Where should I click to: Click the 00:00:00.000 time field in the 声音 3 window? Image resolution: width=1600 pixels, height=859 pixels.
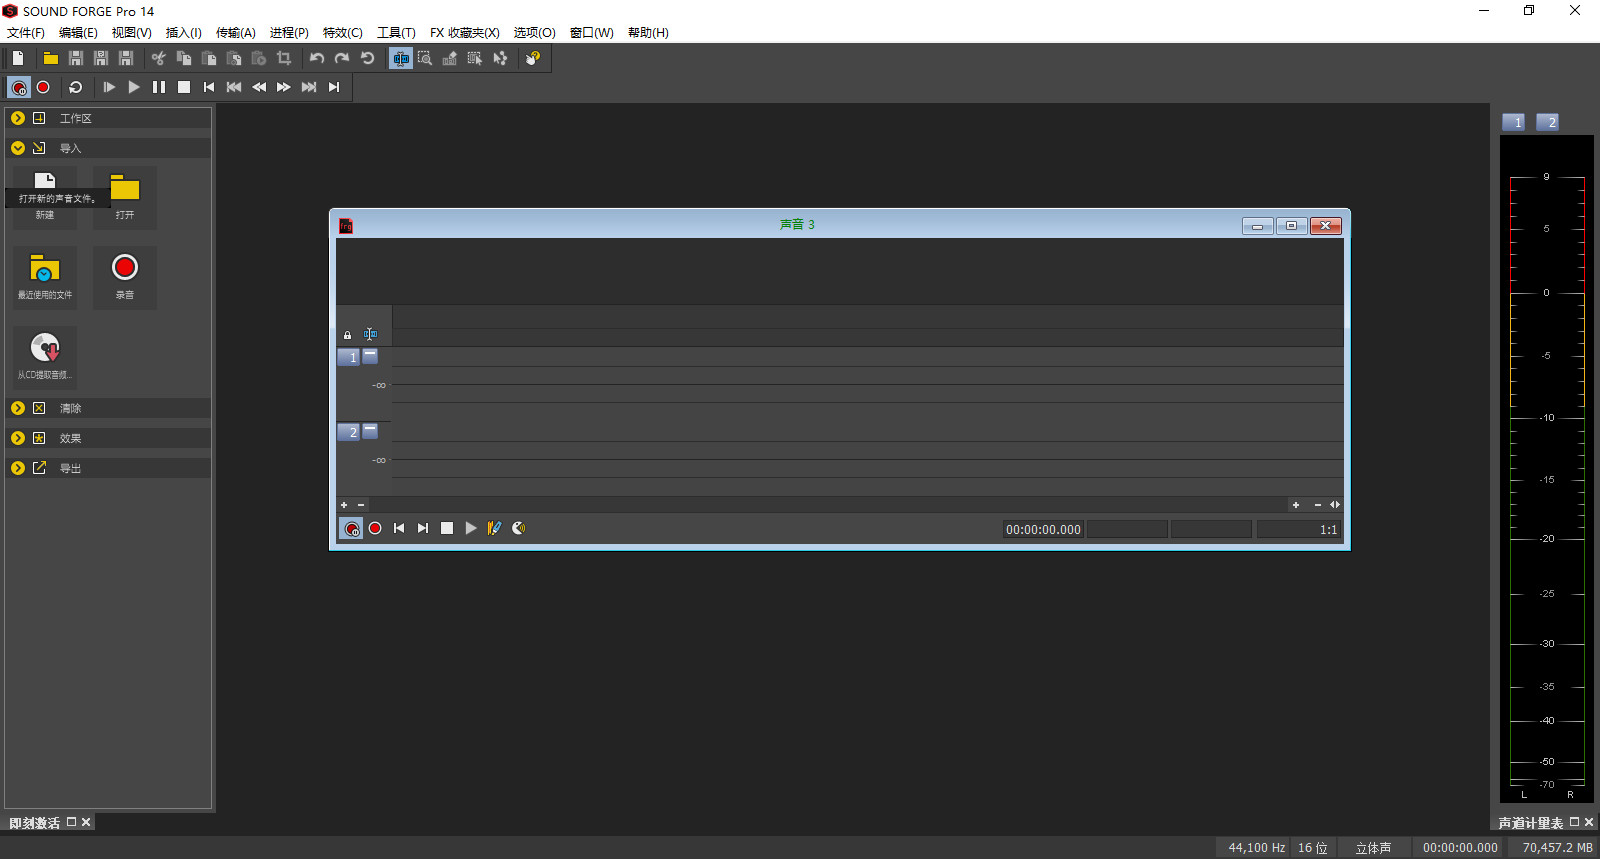pyautogui.click(x=1043, y=529)
